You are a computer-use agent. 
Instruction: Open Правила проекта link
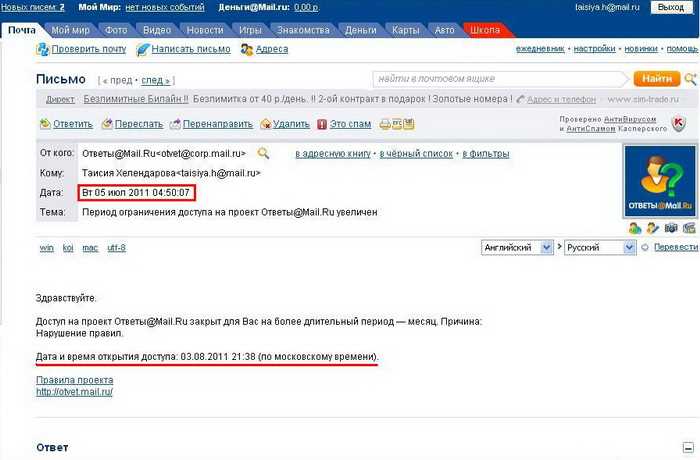click(75, 380)
